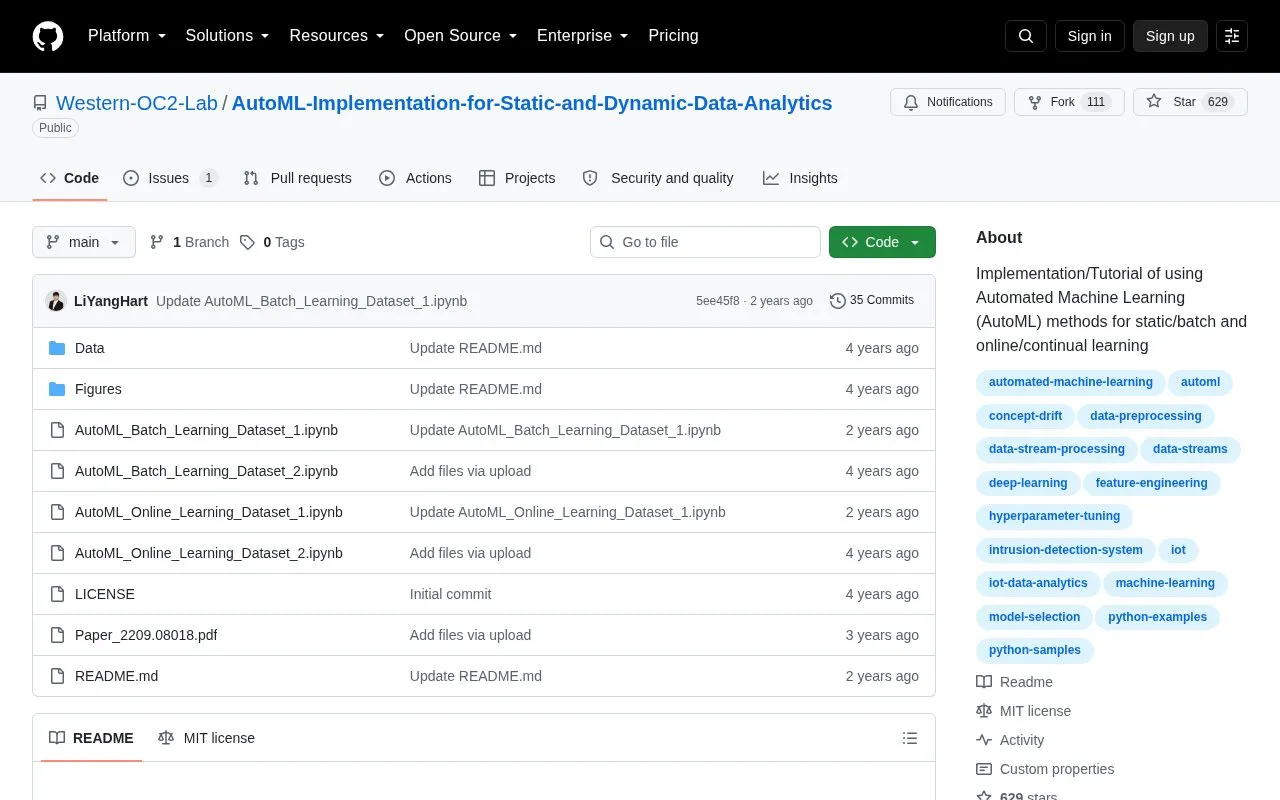Screen dimensions: 1280x800
Task: Click the README.md file icon
Action: tap(57, 676)
